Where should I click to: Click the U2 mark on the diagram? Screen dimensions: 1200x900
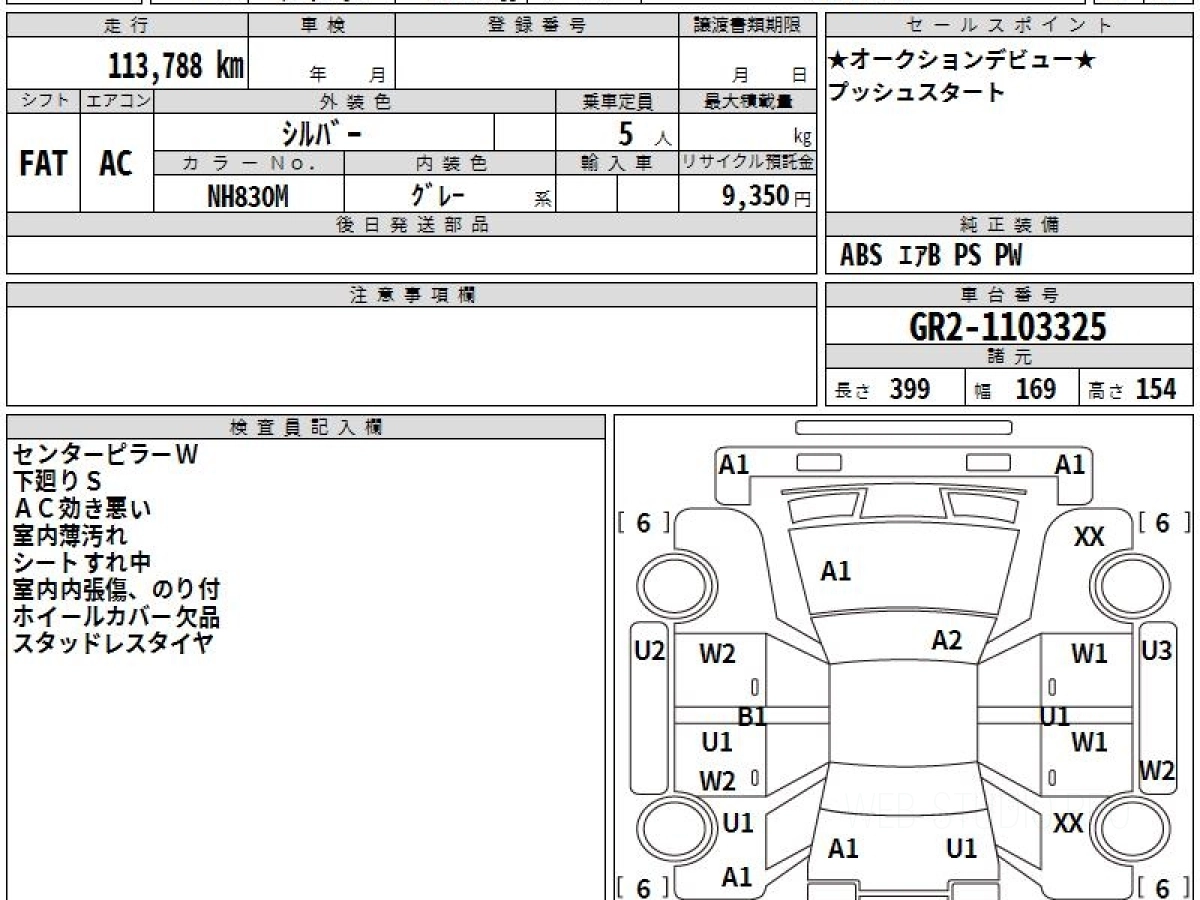[x=650, y=652]
